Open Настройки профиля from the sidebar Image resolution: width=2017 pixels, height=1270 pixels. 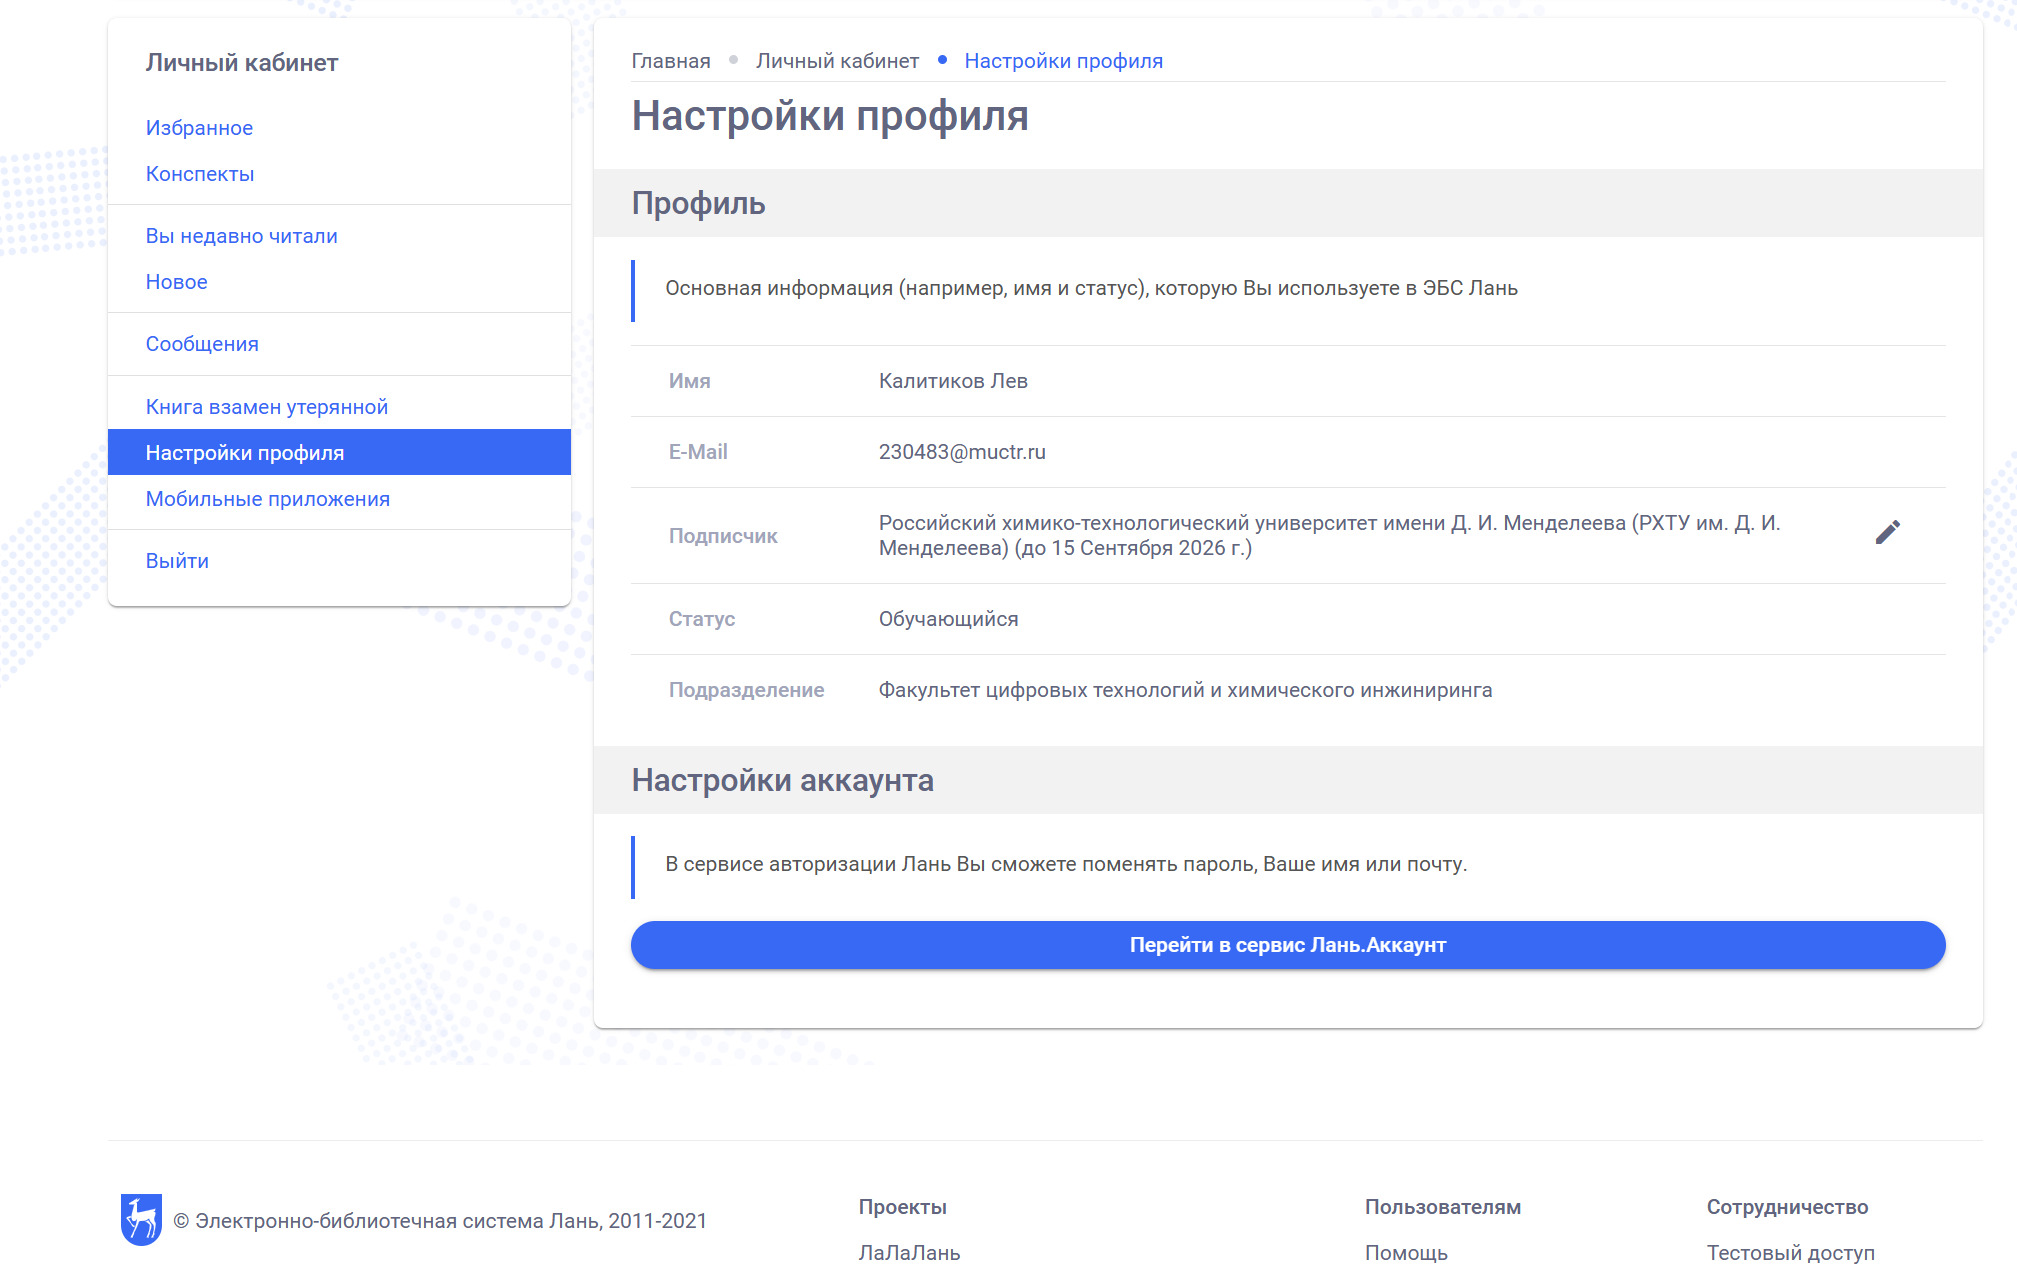tap(245, 452)
